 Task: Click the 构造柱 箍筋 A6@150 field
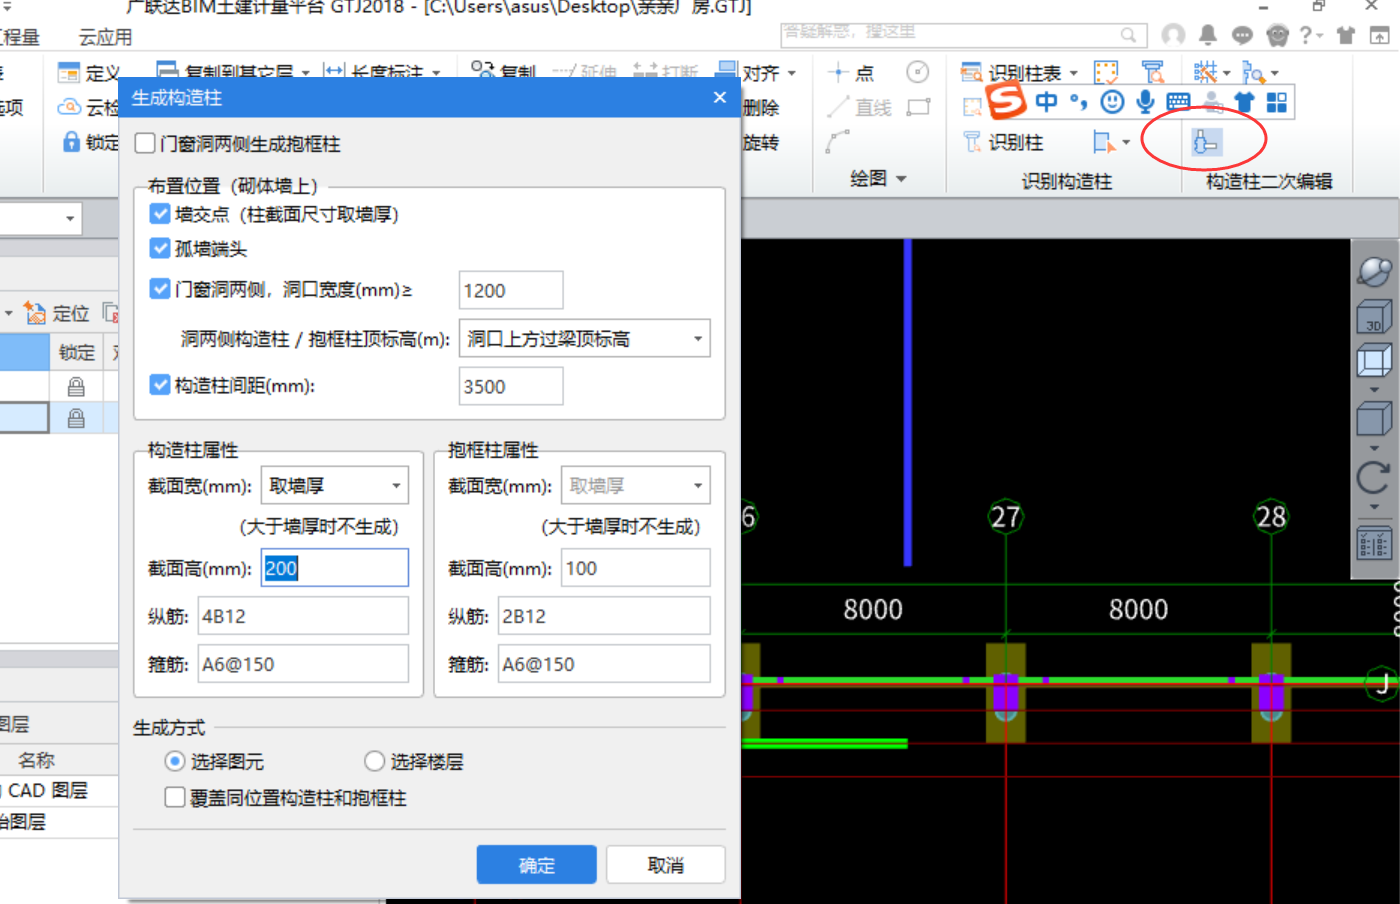[304, 663]
